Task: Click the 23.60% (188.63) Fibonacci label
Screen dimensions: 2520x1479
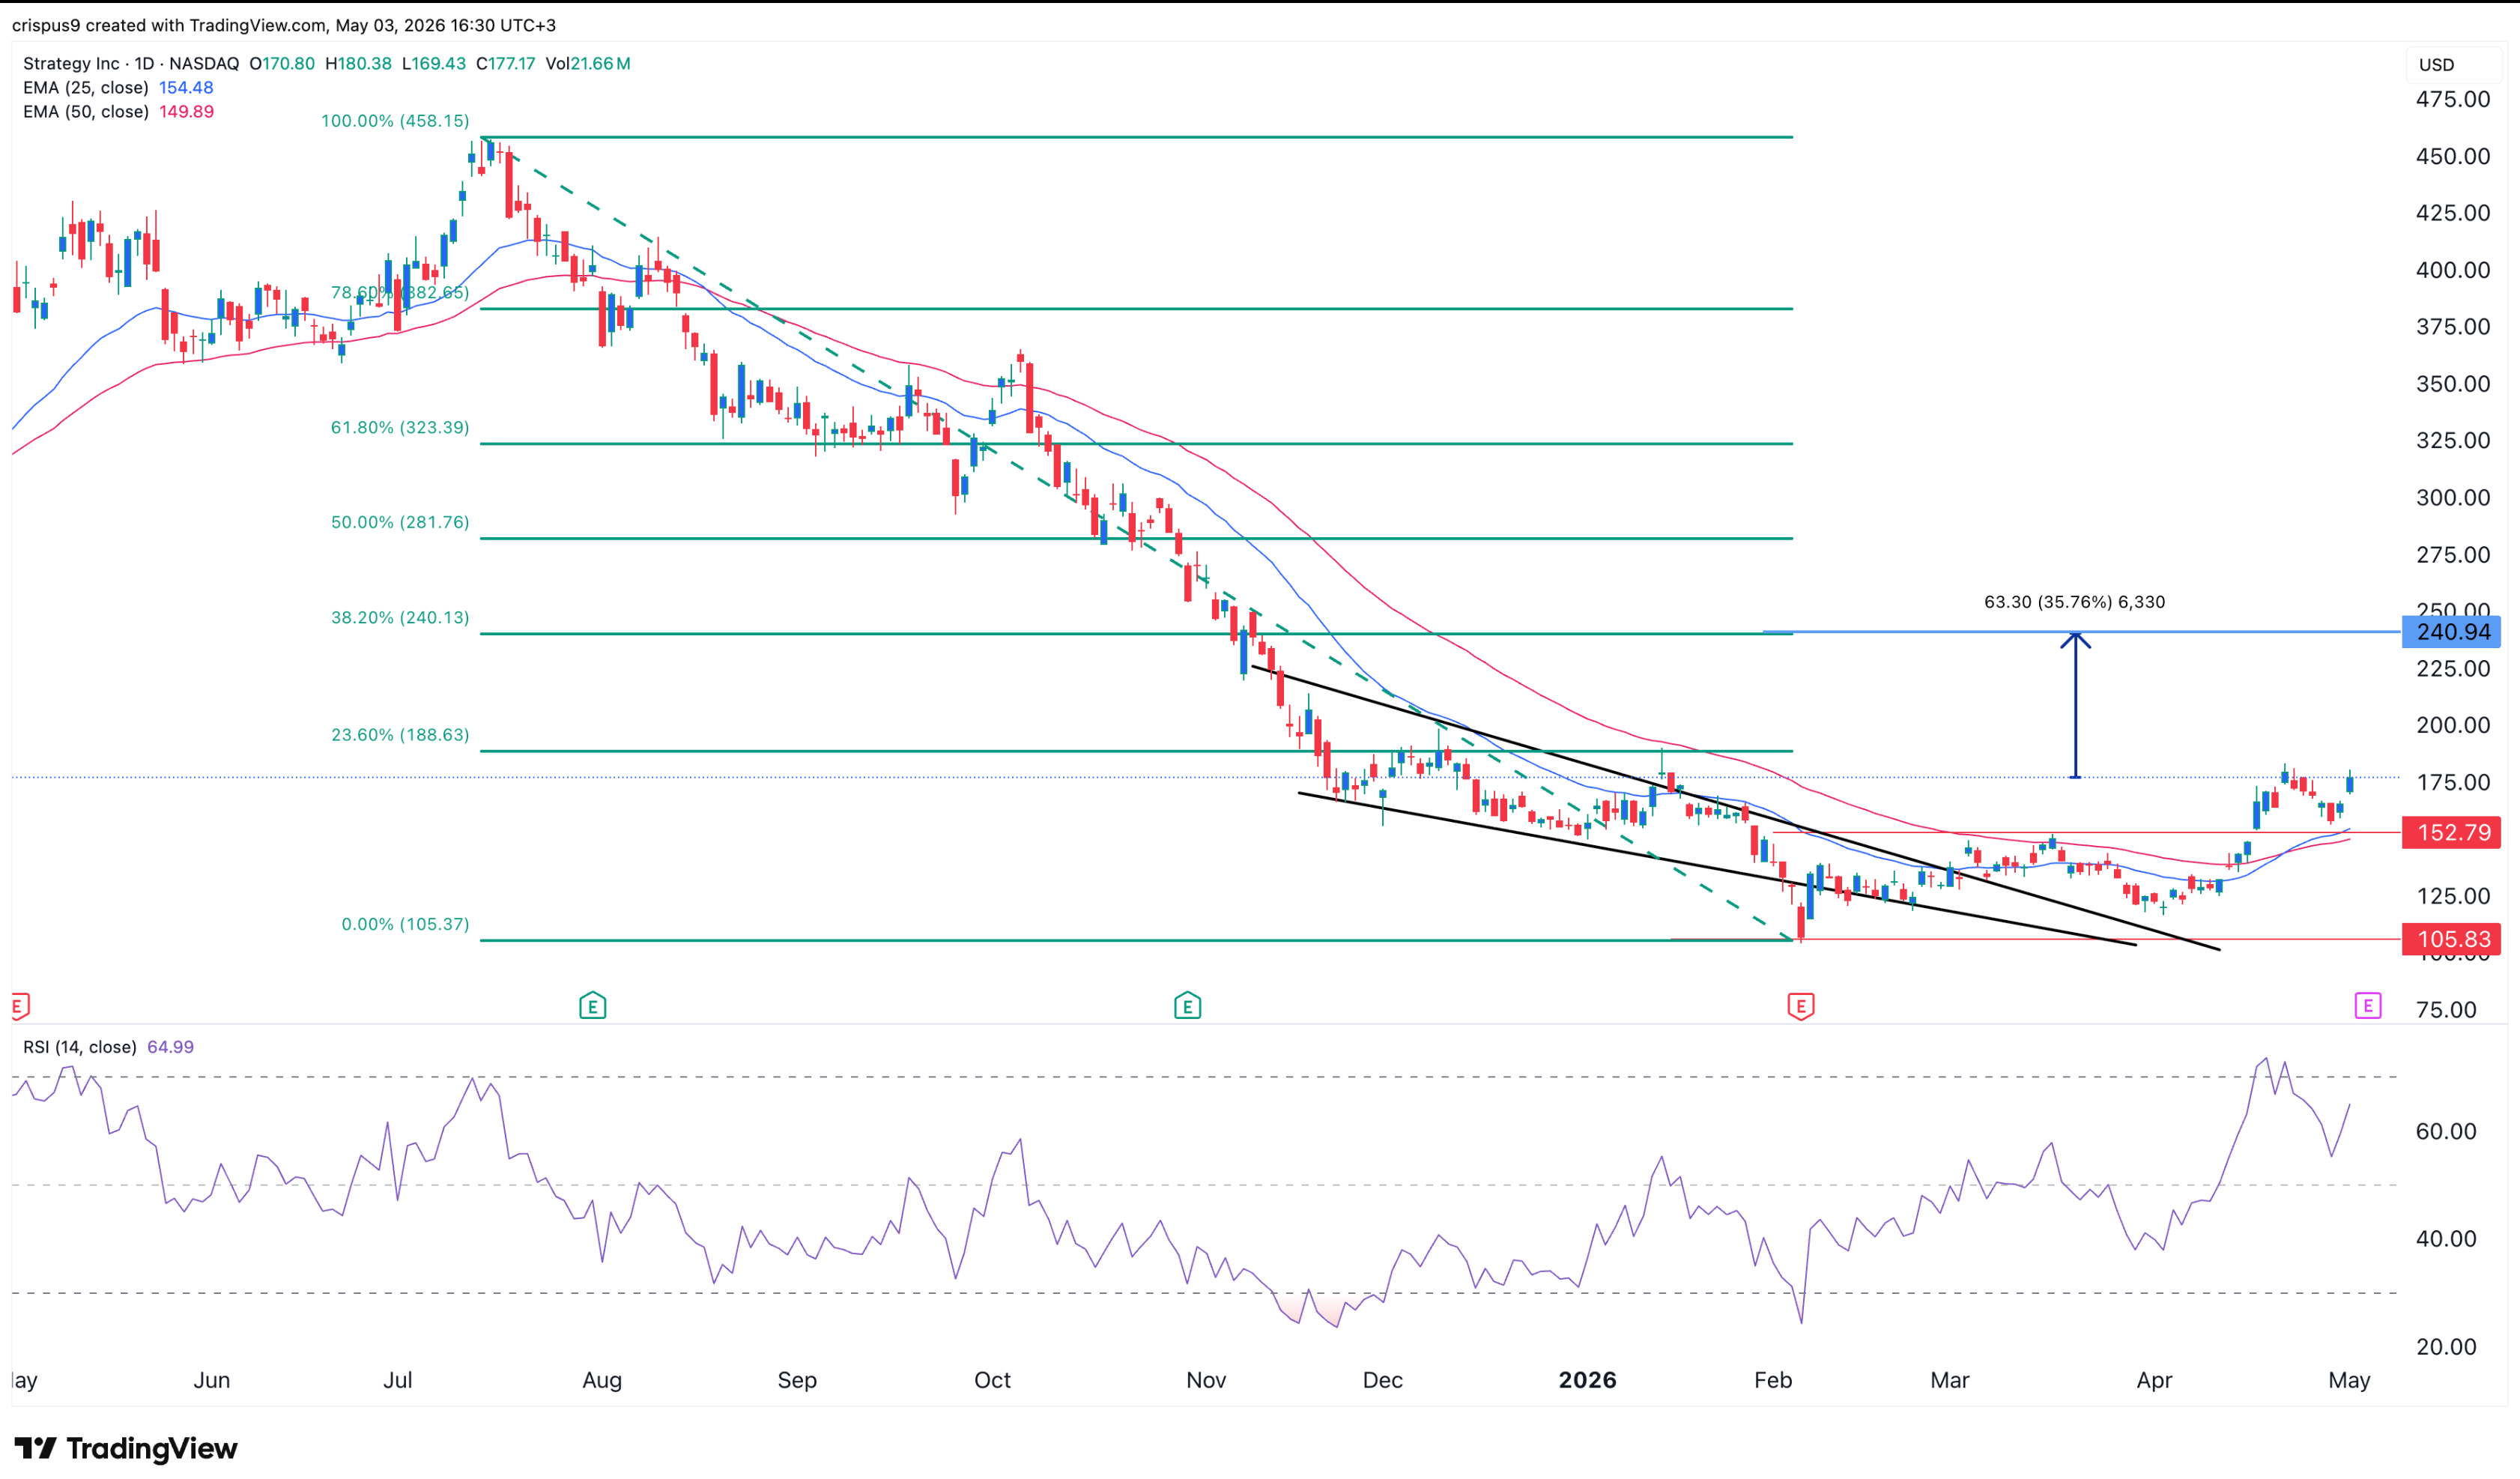Action: click(x=400, y=735)
